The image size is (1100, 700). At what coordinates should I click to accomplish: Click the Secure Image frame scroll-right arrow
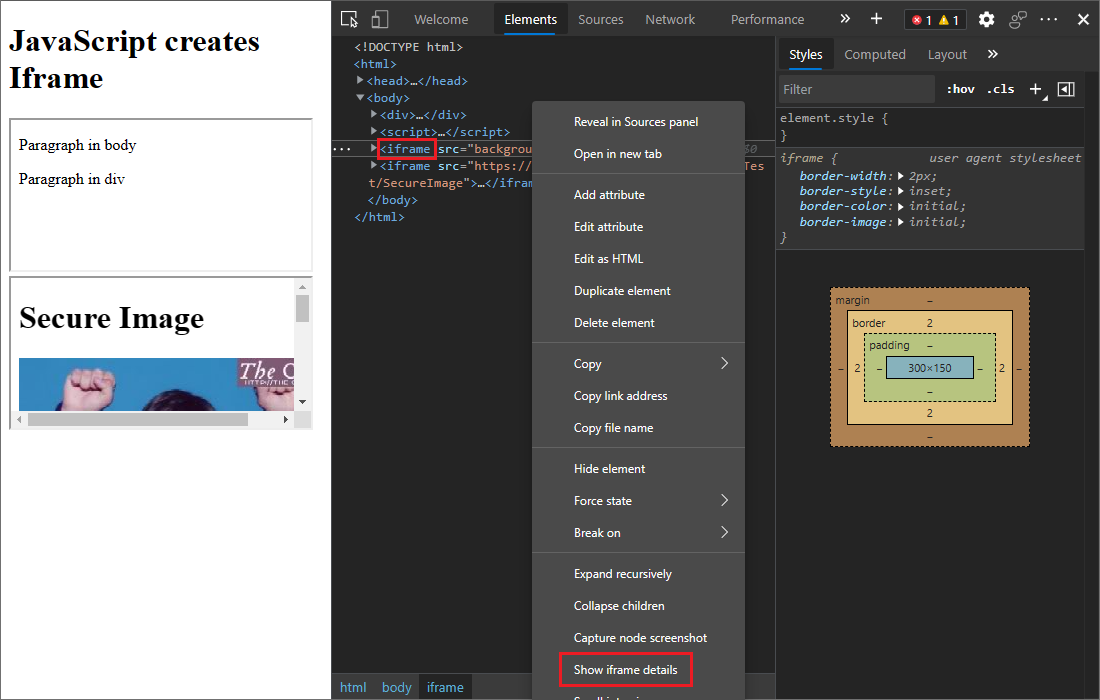coord(286,419)
